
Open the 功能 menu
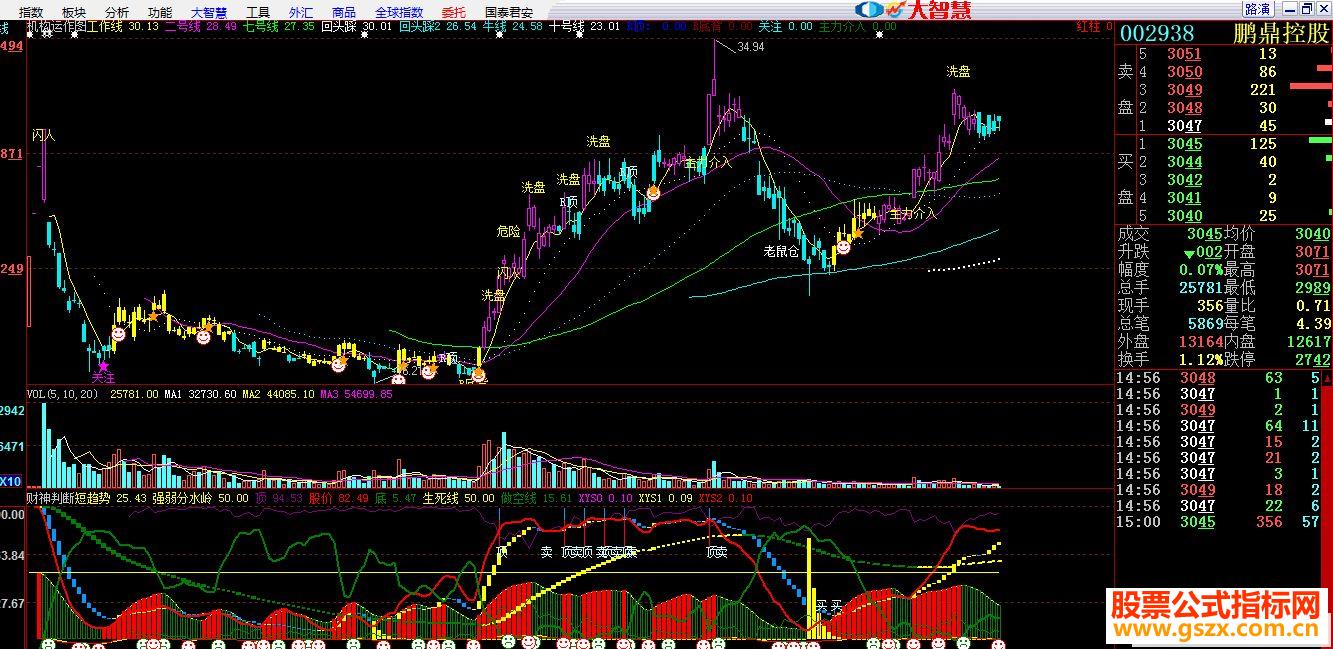tap(160, 12)
